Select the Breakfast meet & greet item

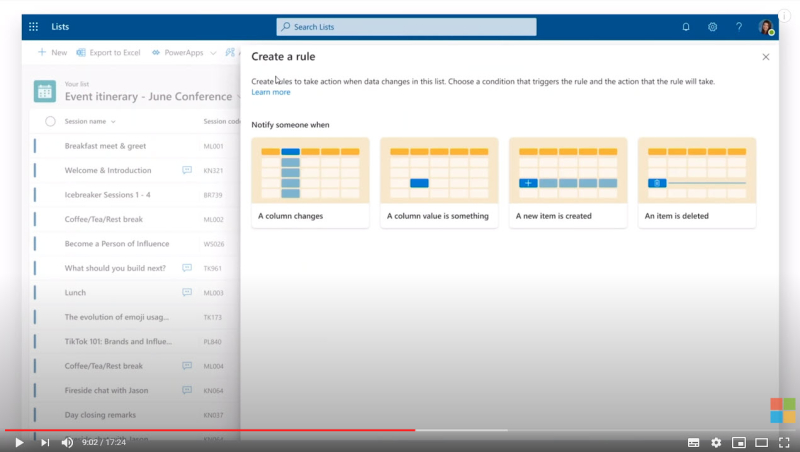coord(105,146)
